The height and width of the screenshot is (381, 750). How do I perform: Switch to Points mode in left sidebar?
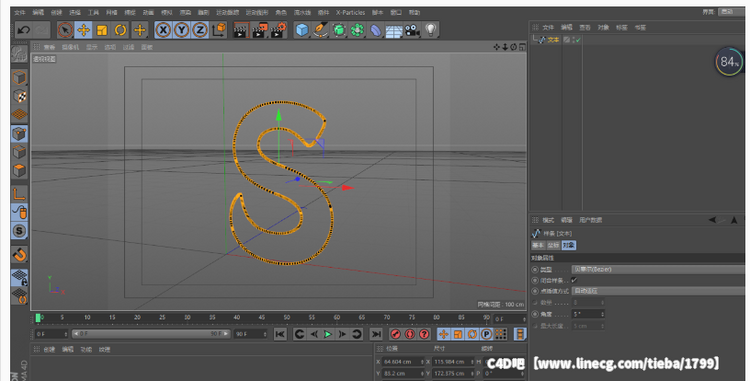point(19,133)
